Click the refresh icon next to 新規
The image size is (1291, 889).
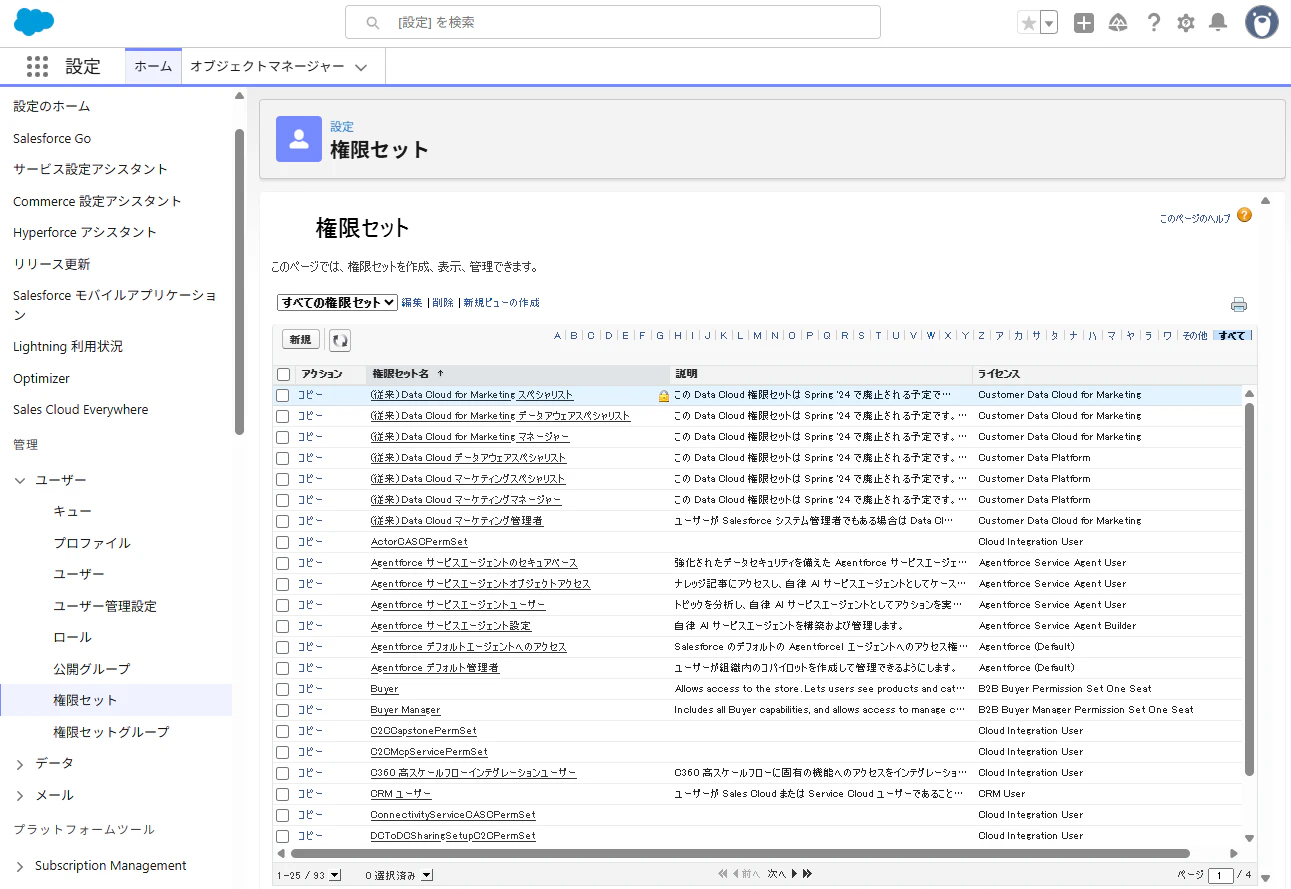pos(340,340)
